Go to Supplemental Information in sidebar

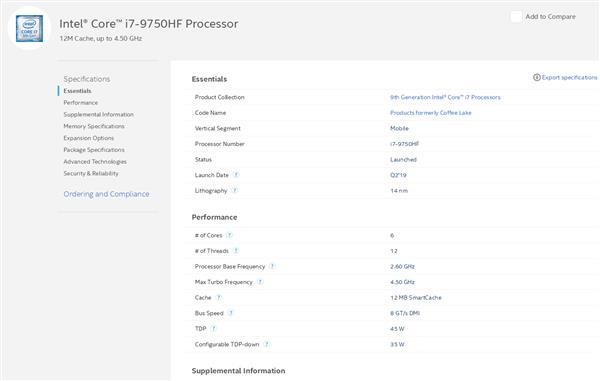(99, 115)
